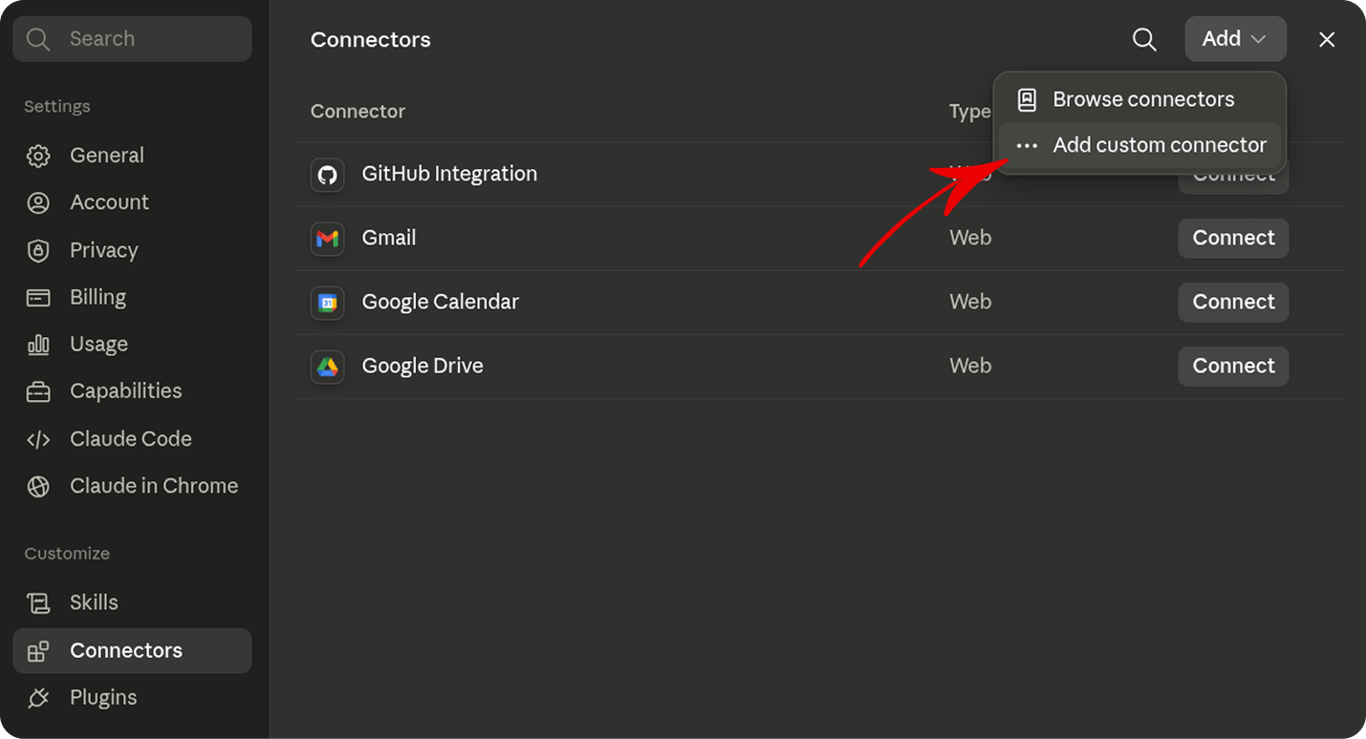Click the GitHub Integration row name

[449, 174]
